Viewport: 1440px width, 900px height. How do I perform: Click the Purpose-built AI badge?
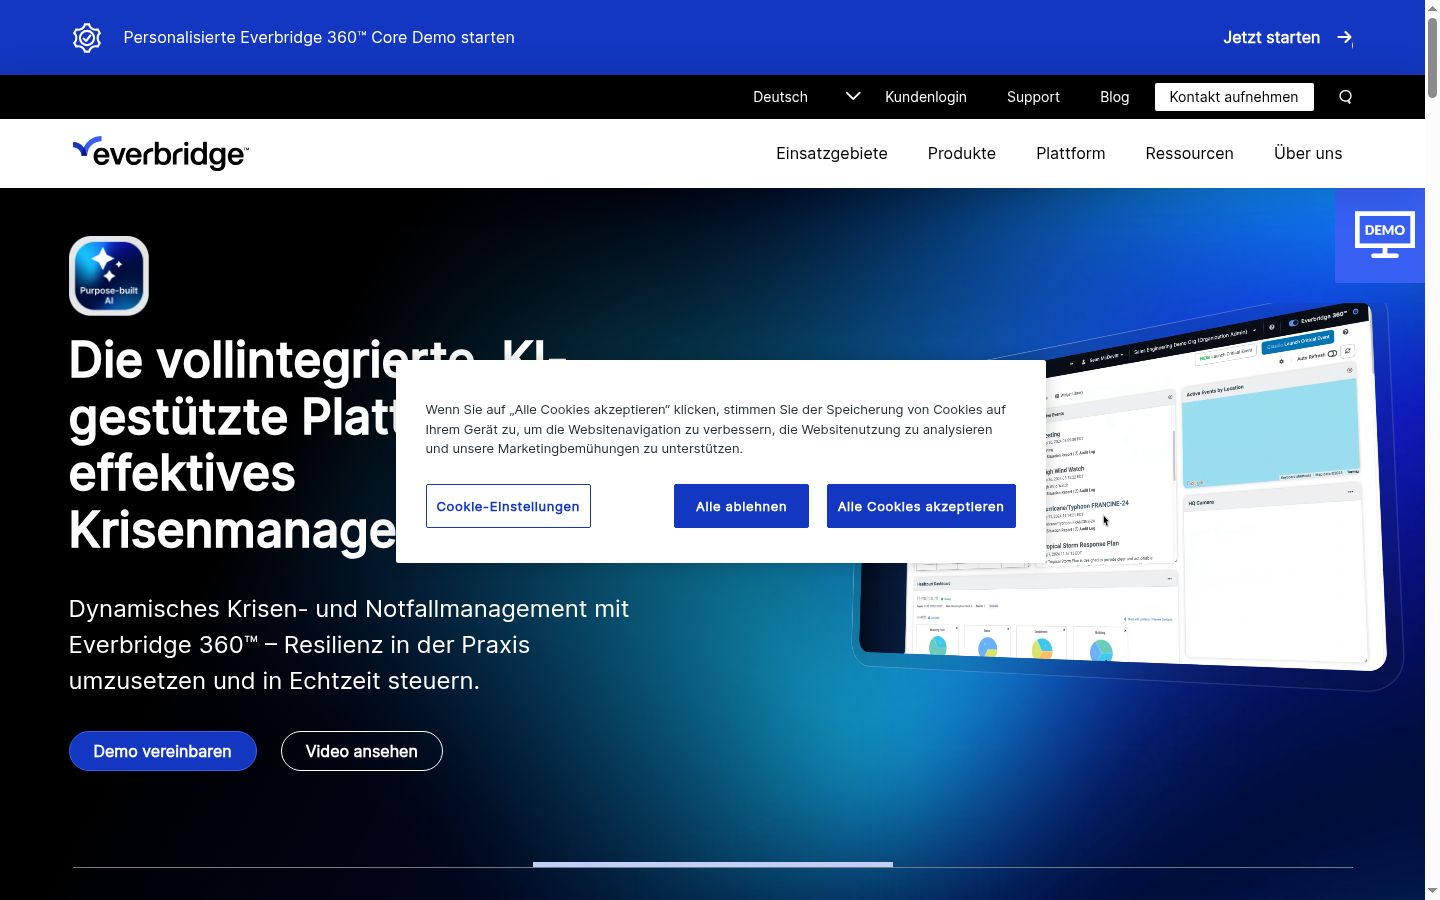point(109,276)
